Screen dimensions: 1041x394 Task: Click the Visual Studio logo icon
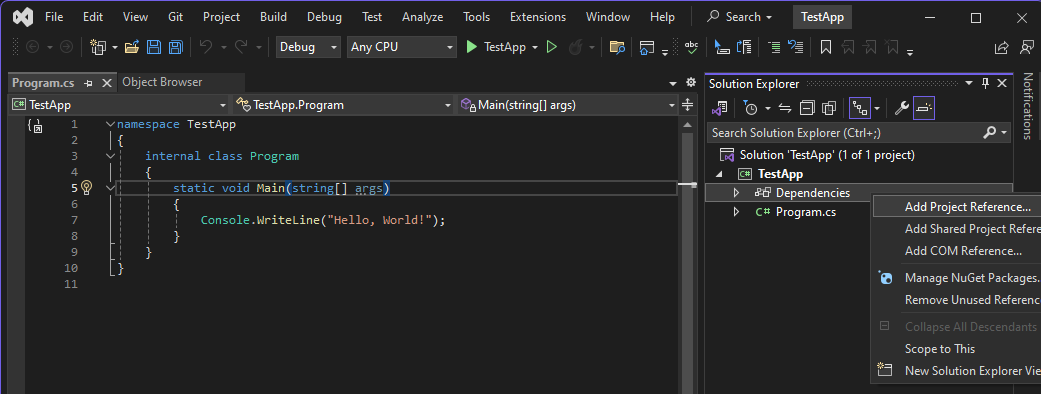click(x=23, y=17)
